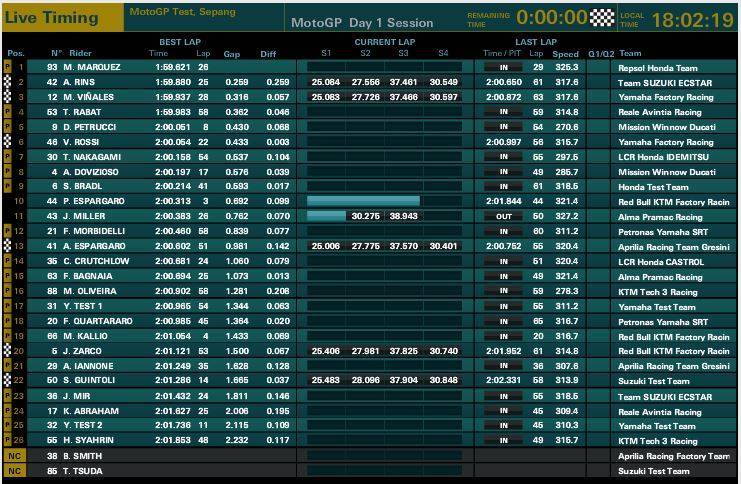Click the 'Q1/Q2' column header
741x484 pixels.
(x=601, y=54)
